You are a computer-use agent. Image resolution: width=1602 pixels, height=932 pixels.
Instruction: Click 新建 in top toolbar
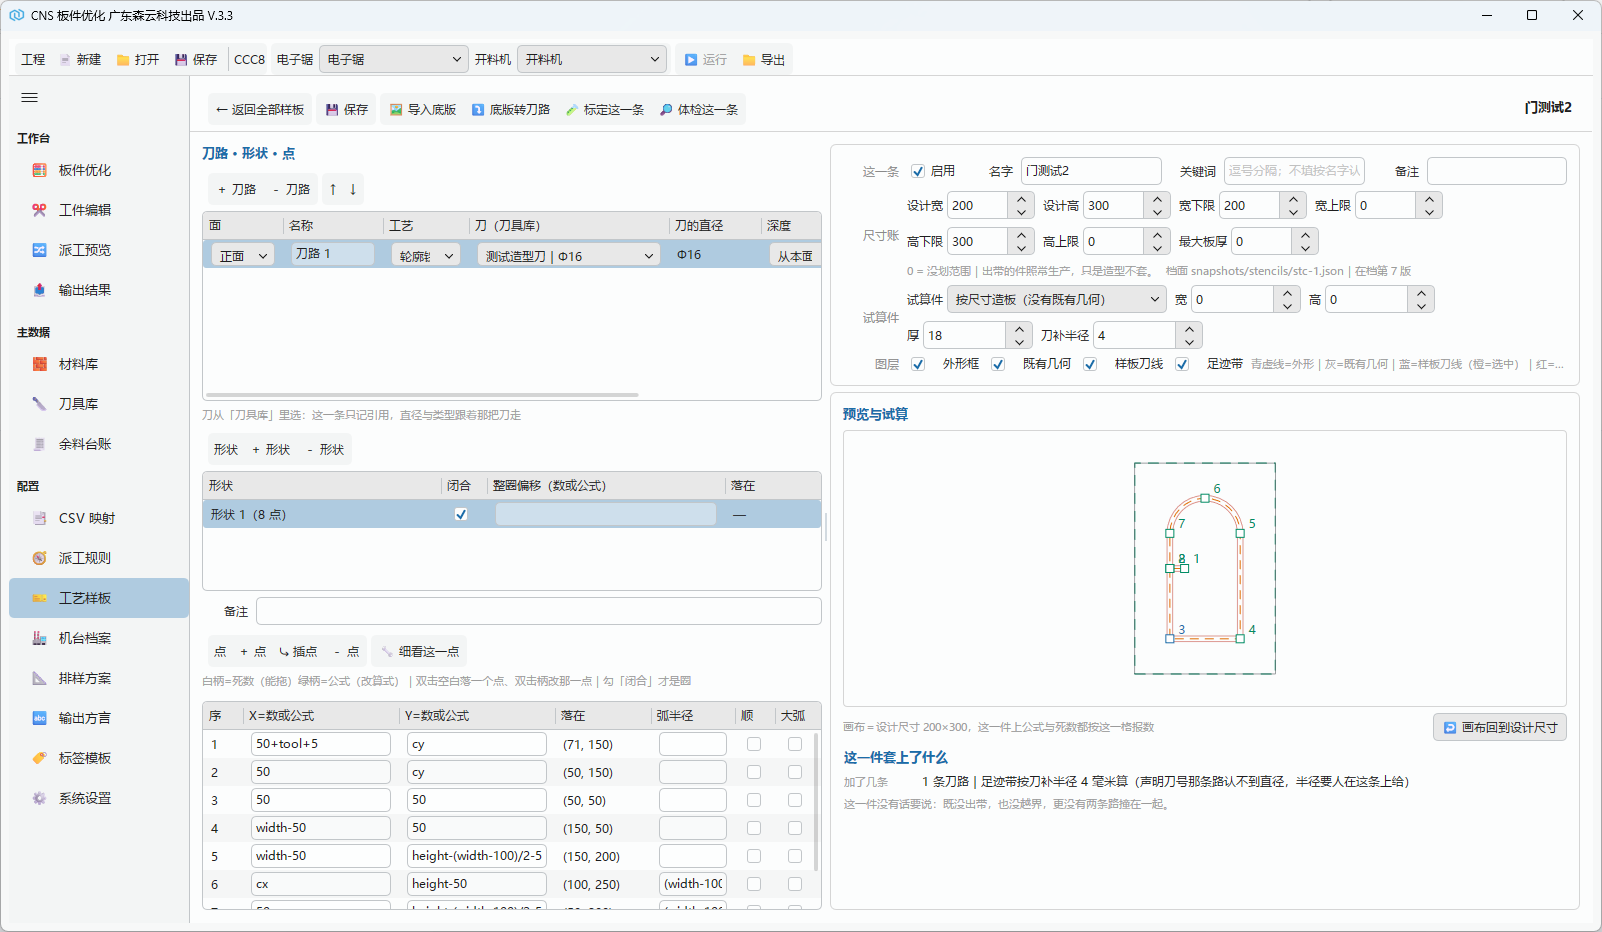tap(80, 59)
